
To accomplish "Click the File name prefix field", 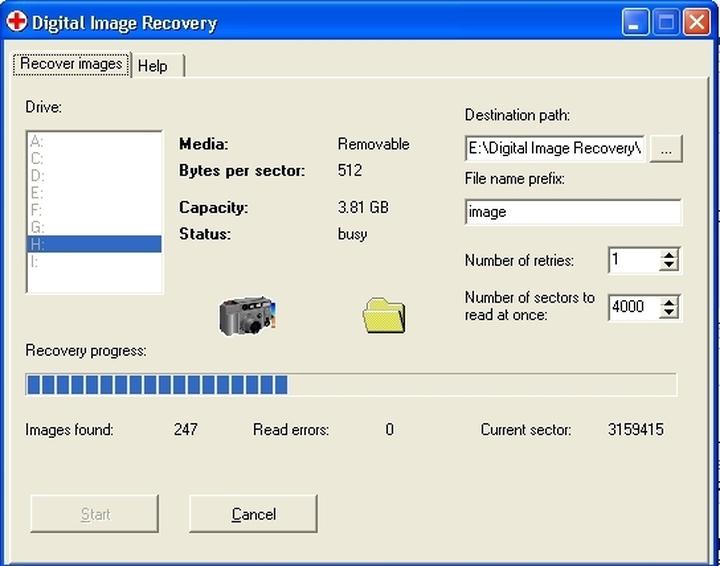I will 573,212.
